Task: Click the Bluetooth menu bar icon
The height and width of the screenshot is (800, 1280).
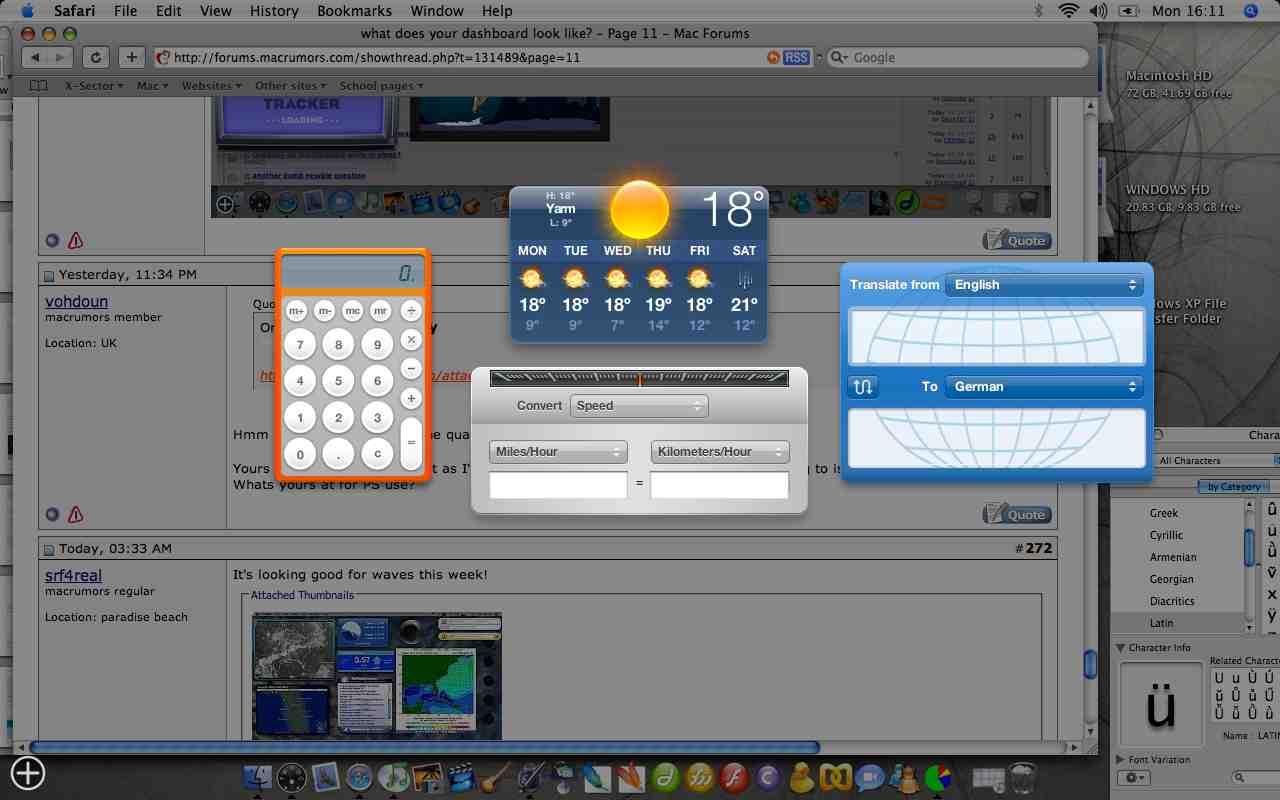Action: click(x=1038, y=11)
